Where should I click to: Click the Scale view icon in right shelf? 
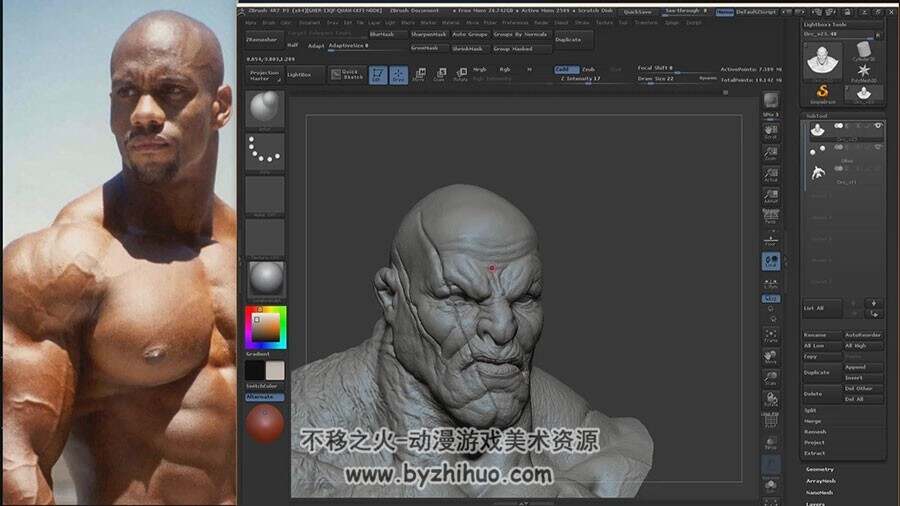click(x=770, y=378)
